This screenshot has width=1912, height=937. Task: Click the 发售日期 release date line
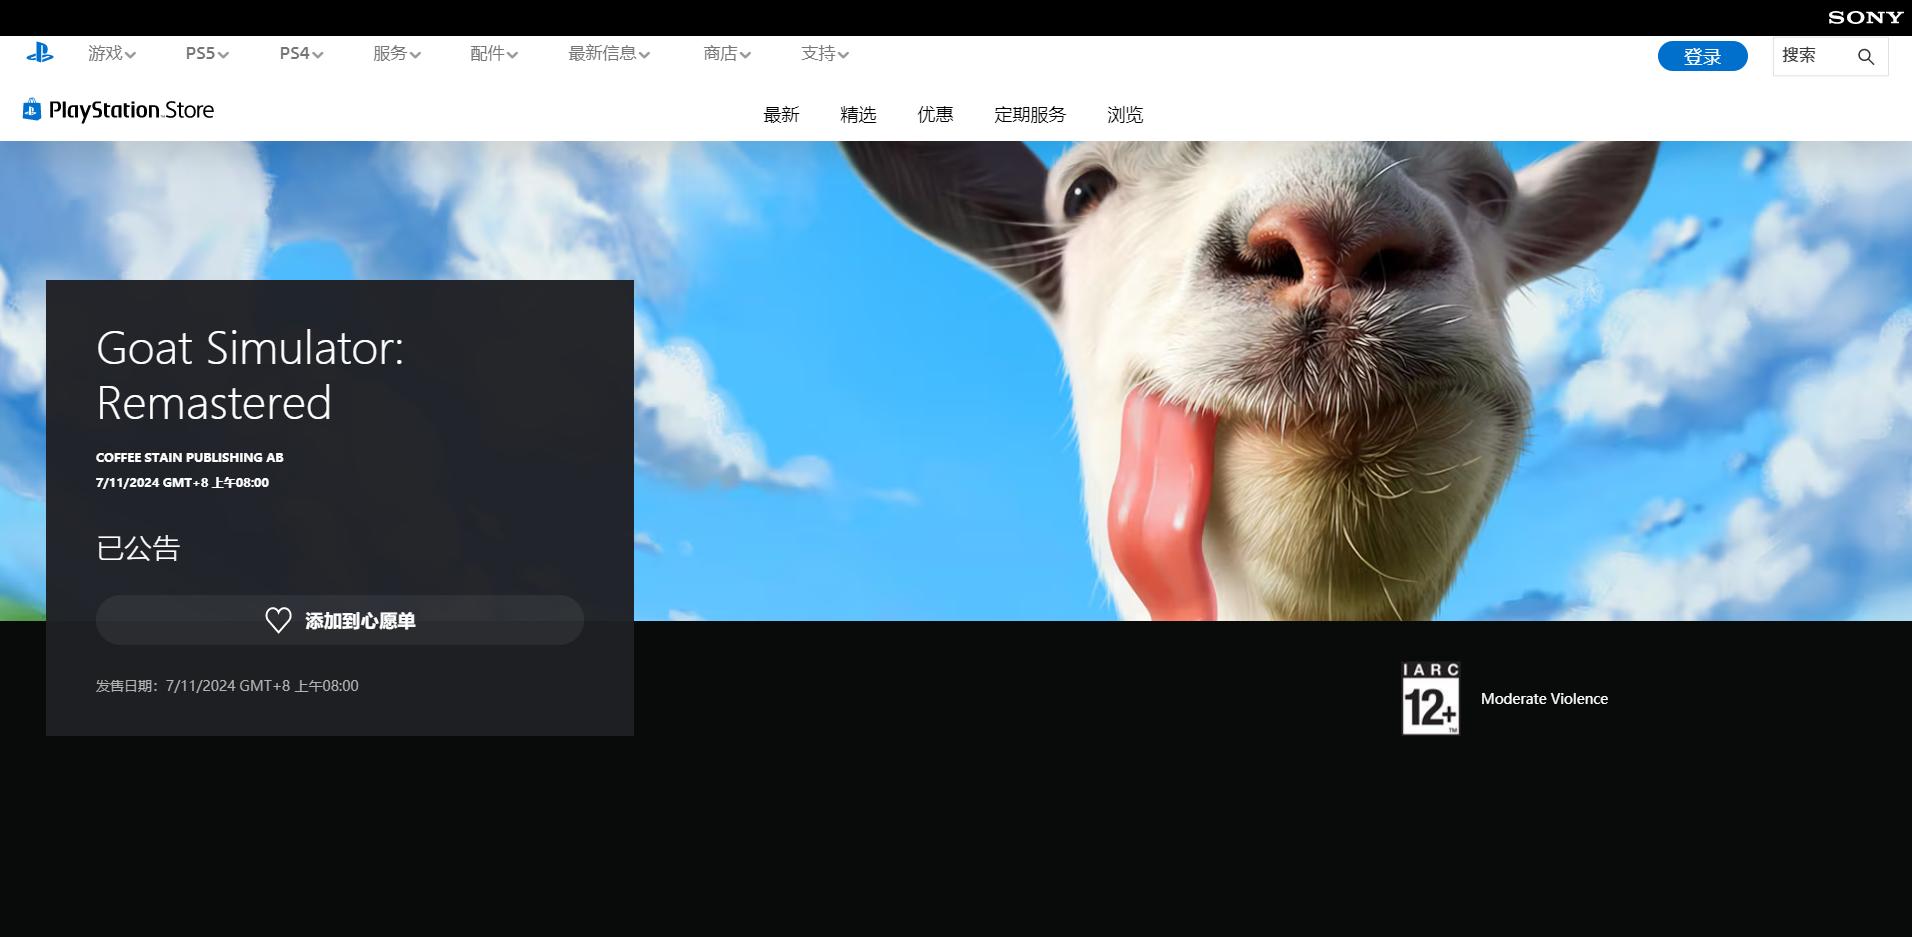[227, 686]
